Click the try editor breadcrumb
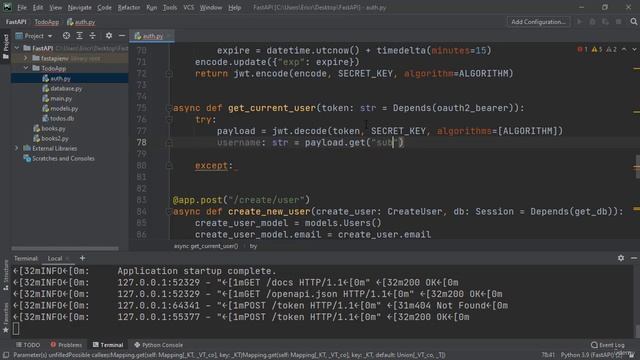 (253, 246)
